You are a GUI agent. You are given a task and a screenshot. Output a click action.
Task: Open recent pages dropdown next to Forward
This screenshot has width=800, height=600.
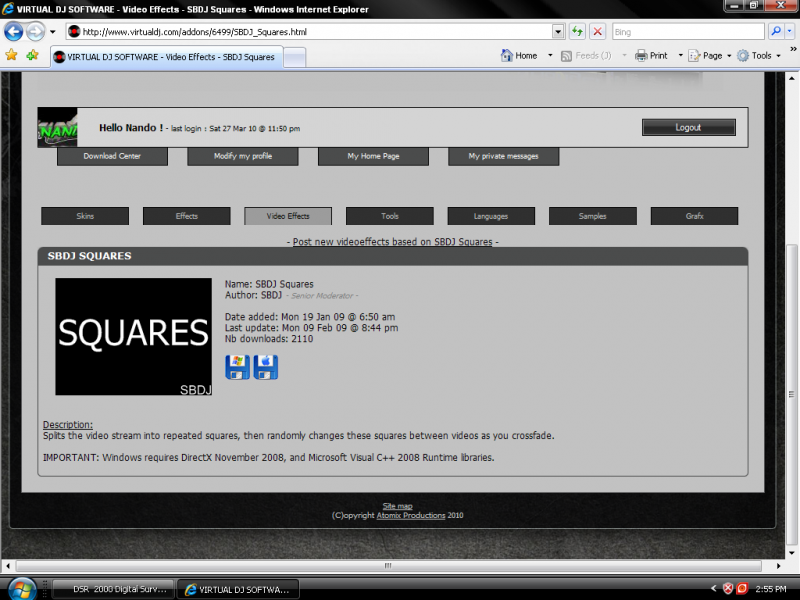pyautogui.click(x=53, y=32)
